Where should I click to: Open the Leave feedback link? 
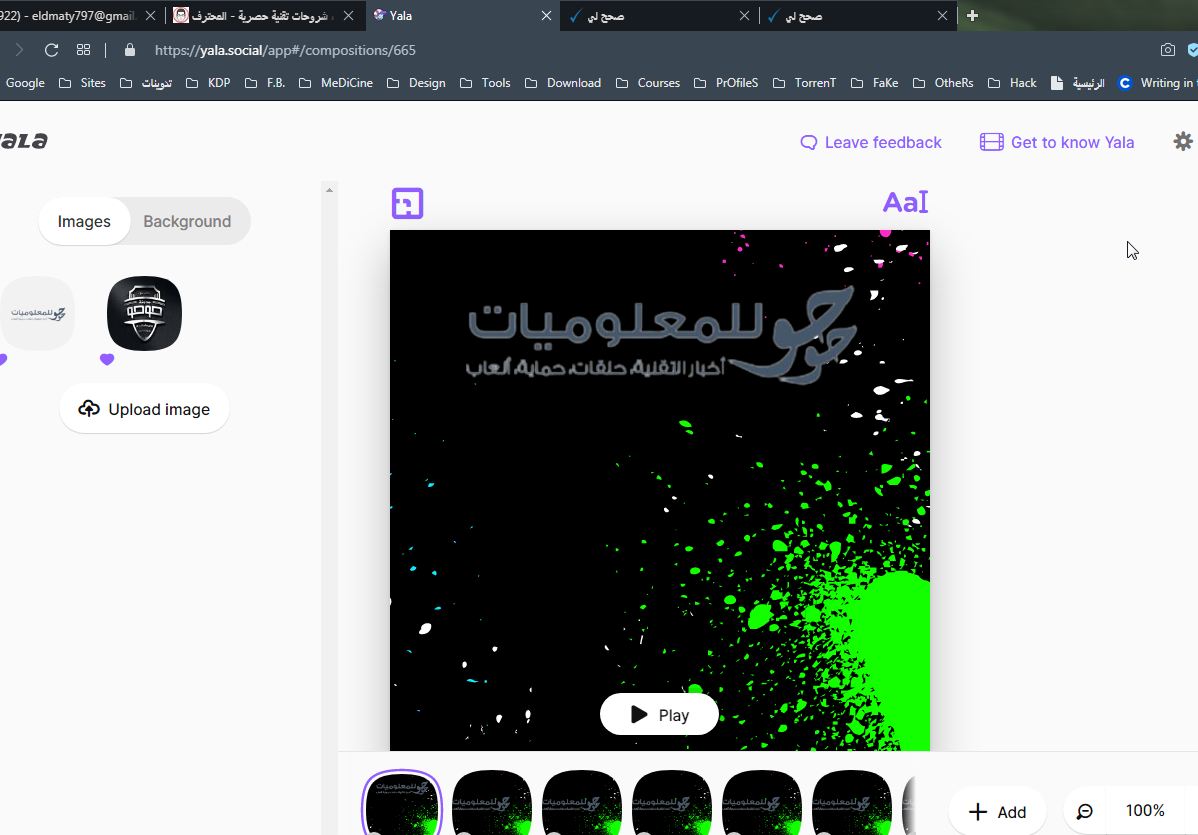[x=870, y=142]
